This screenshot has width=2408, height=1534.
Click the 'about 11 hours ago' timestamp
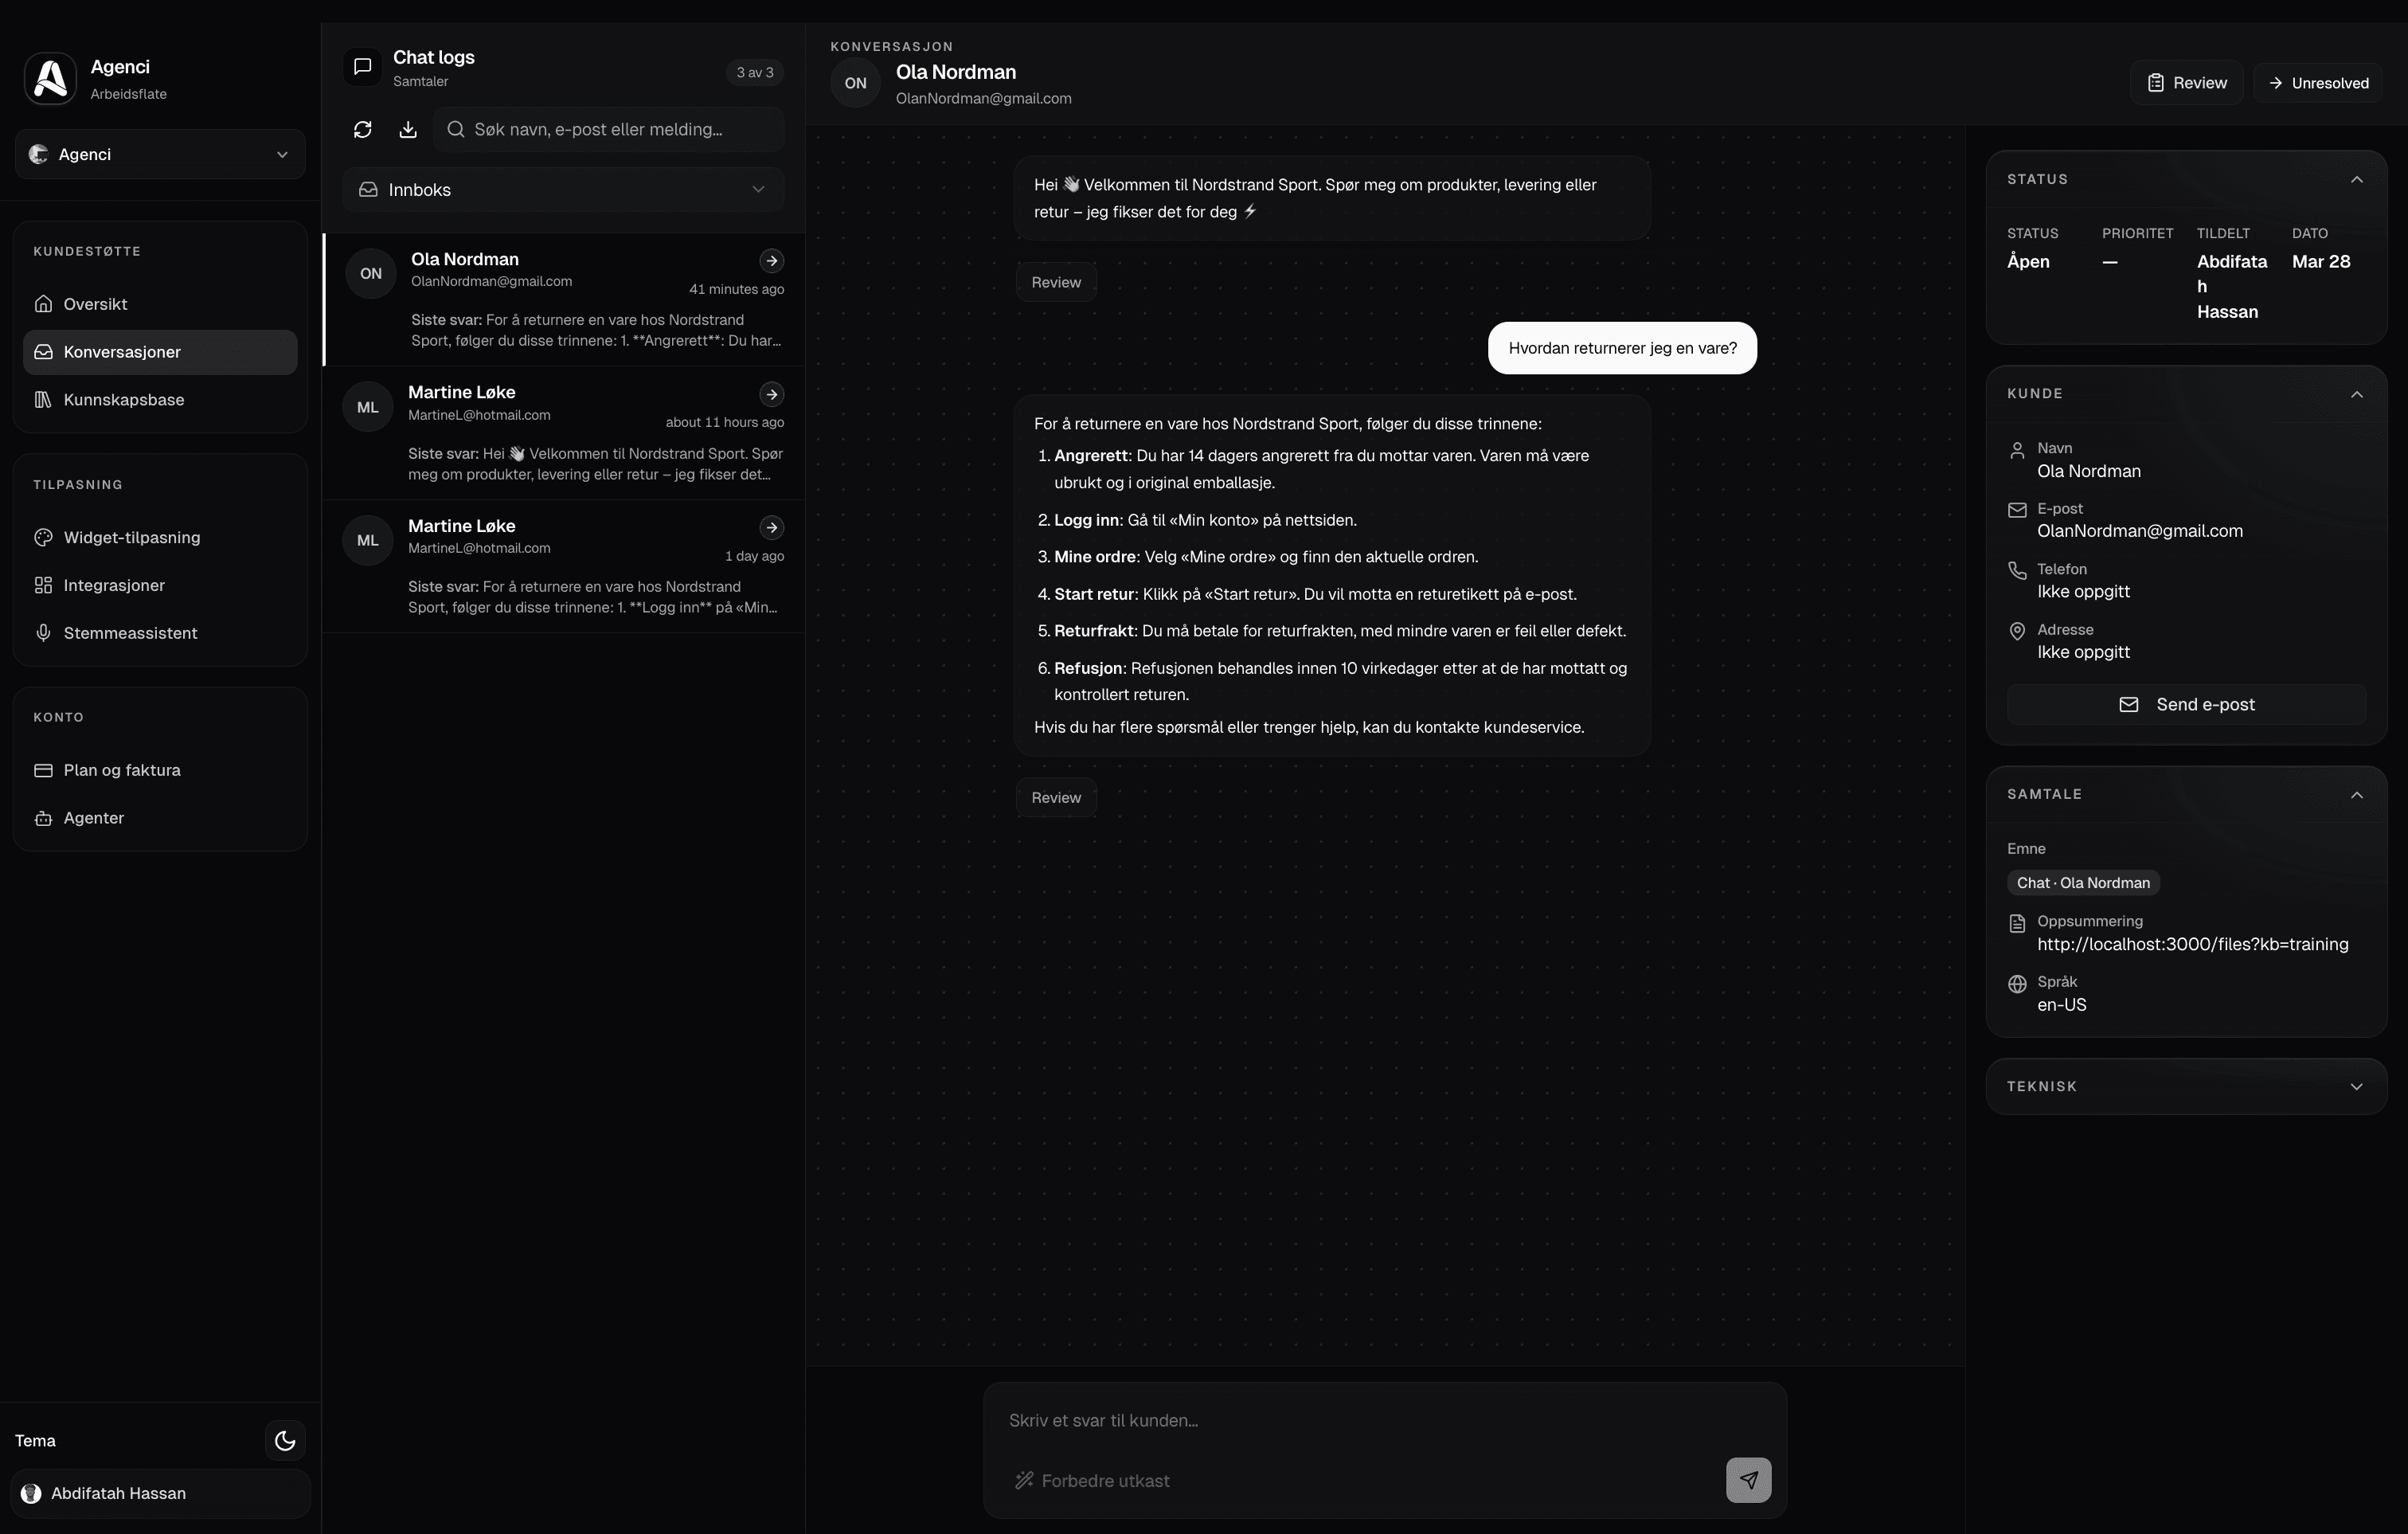(x=724, y=423)
